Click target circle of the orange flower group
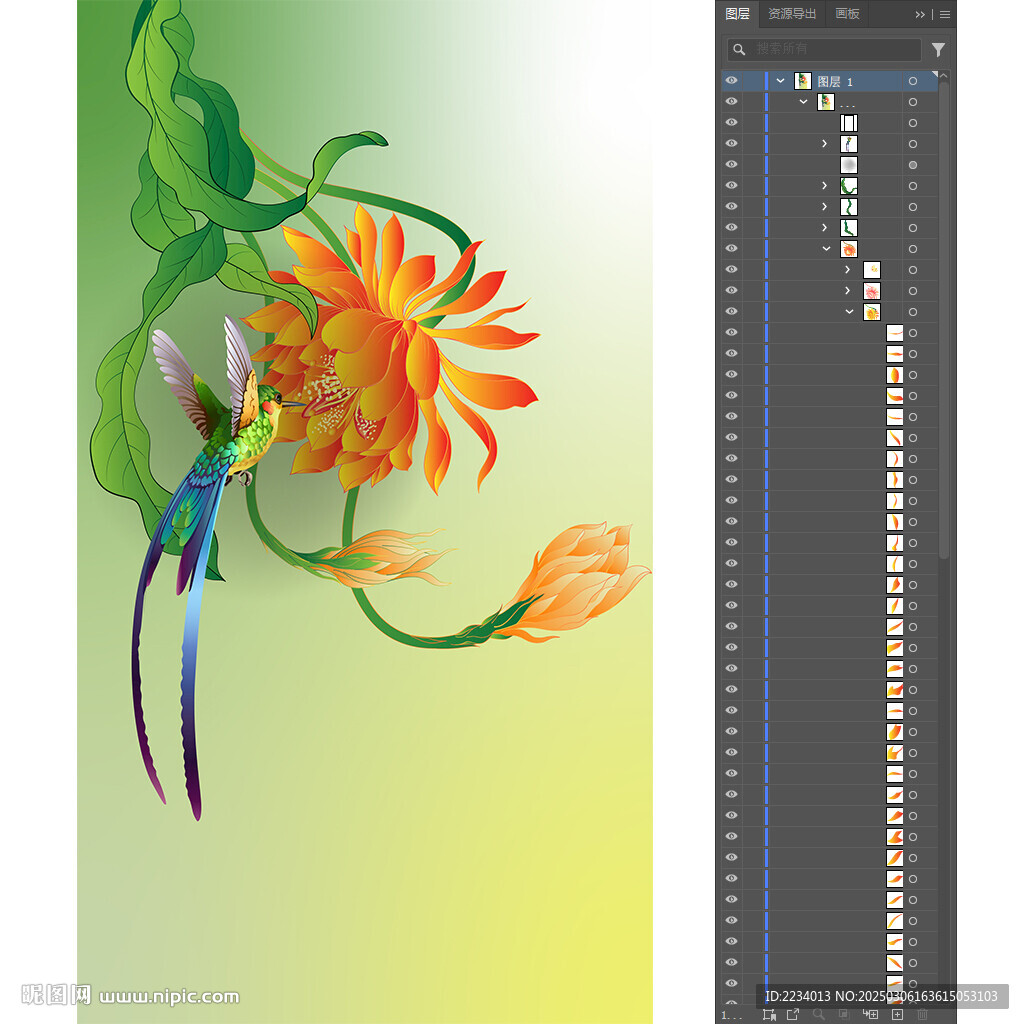 click(913, 249)
